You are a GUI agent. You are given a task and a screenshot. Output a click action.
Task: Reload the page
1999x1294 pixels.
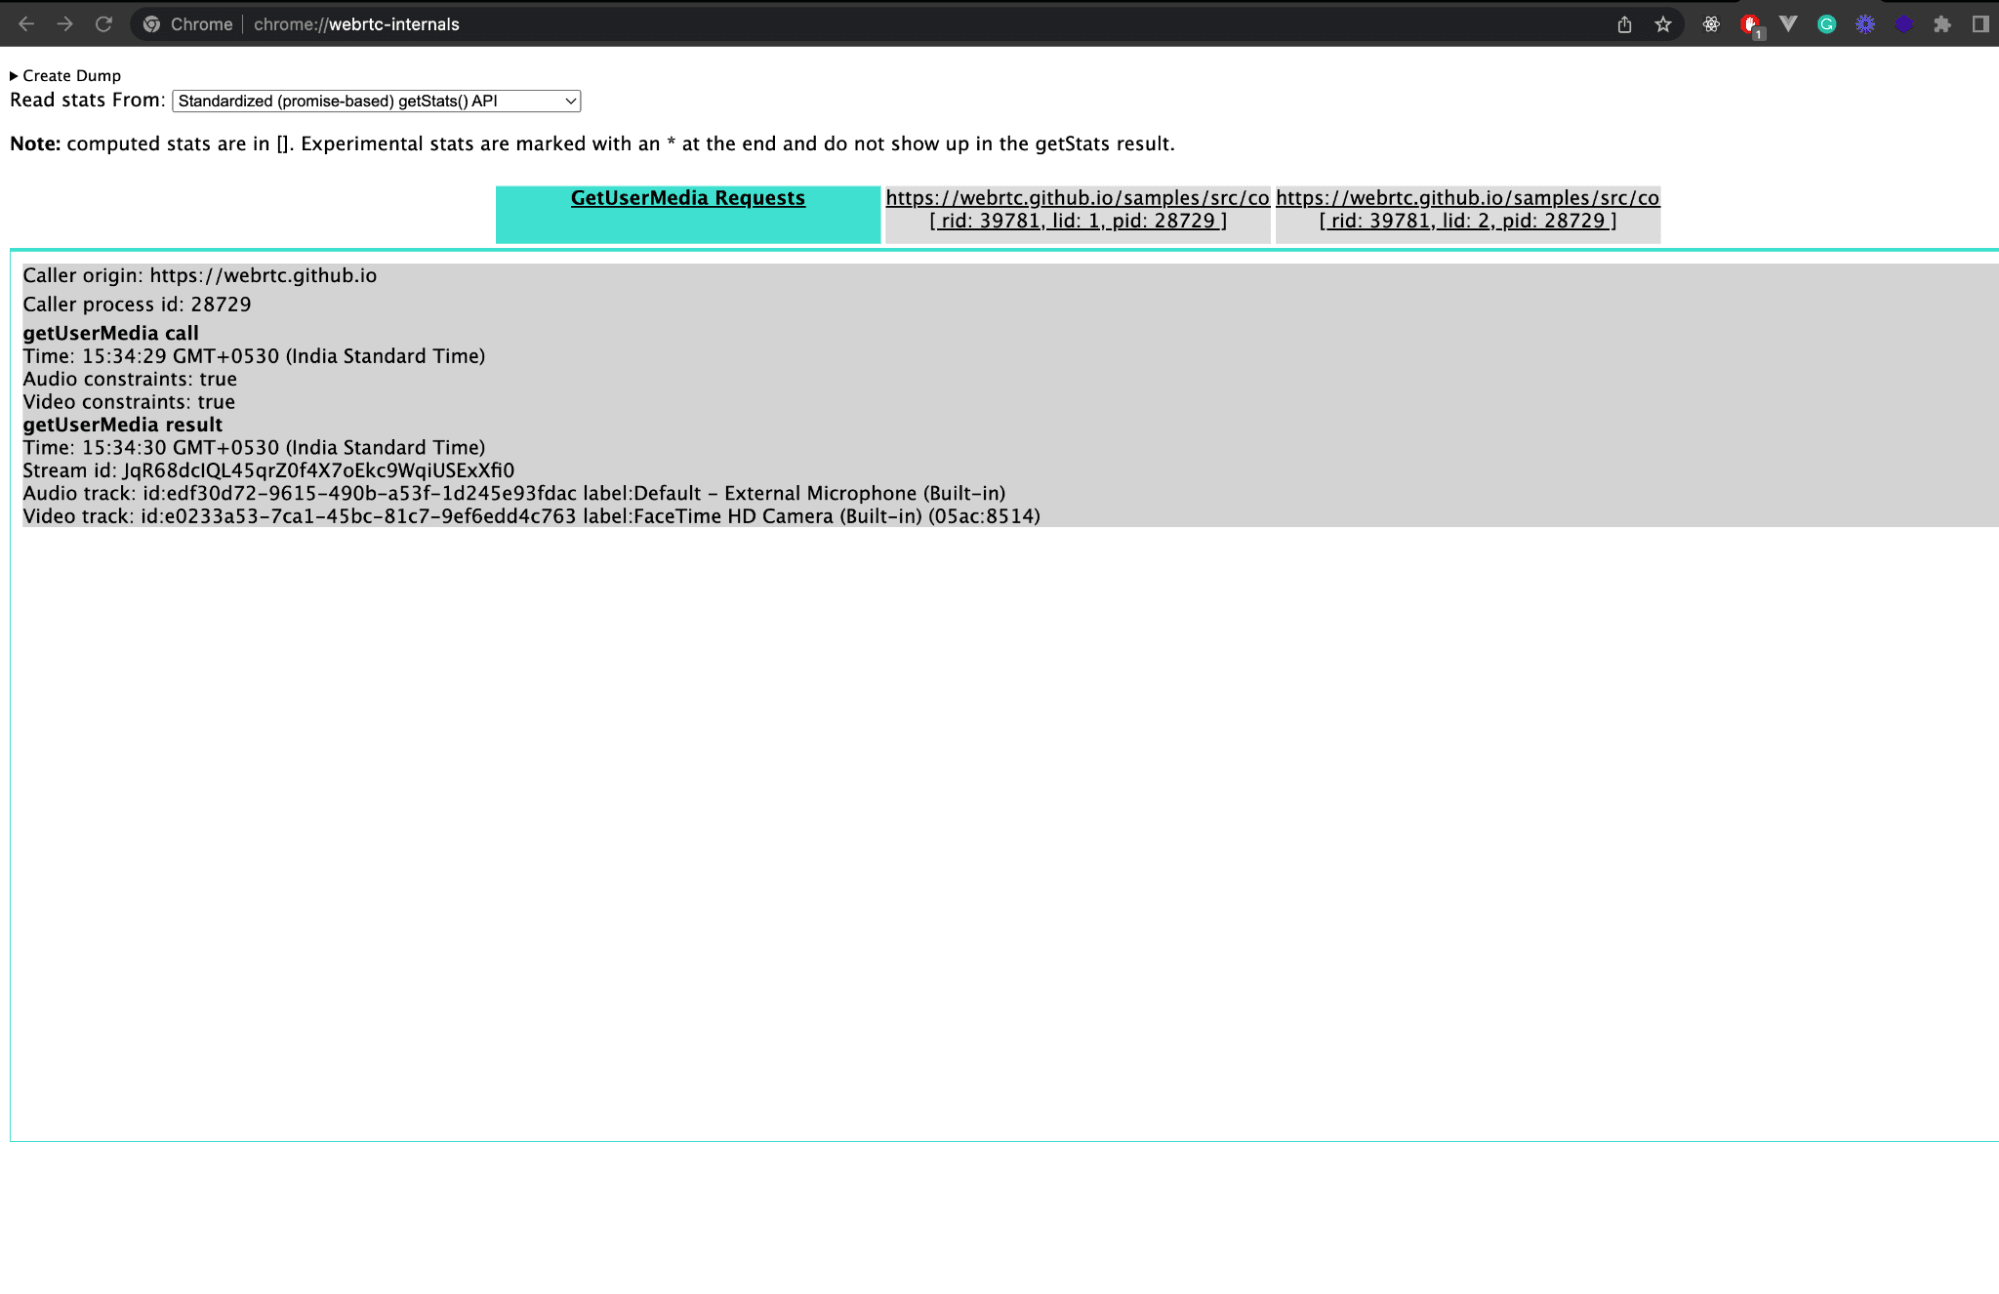point(103,24)
